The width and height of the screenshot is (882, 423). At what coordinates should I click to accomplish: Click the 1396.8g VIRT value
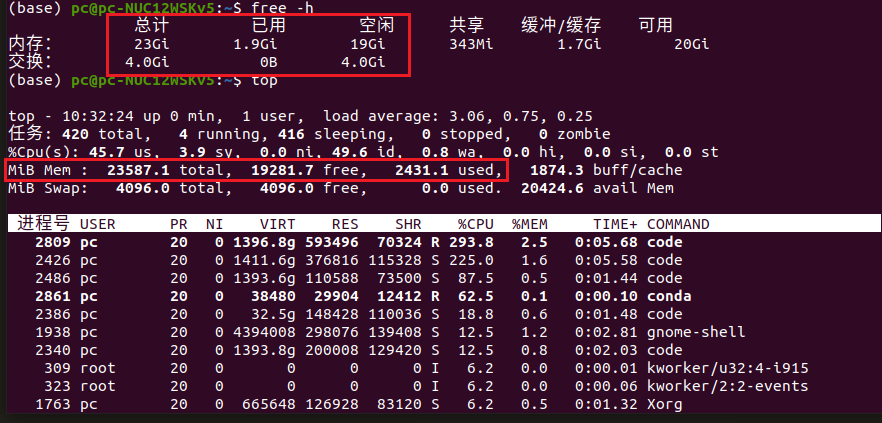pos(264,242)
